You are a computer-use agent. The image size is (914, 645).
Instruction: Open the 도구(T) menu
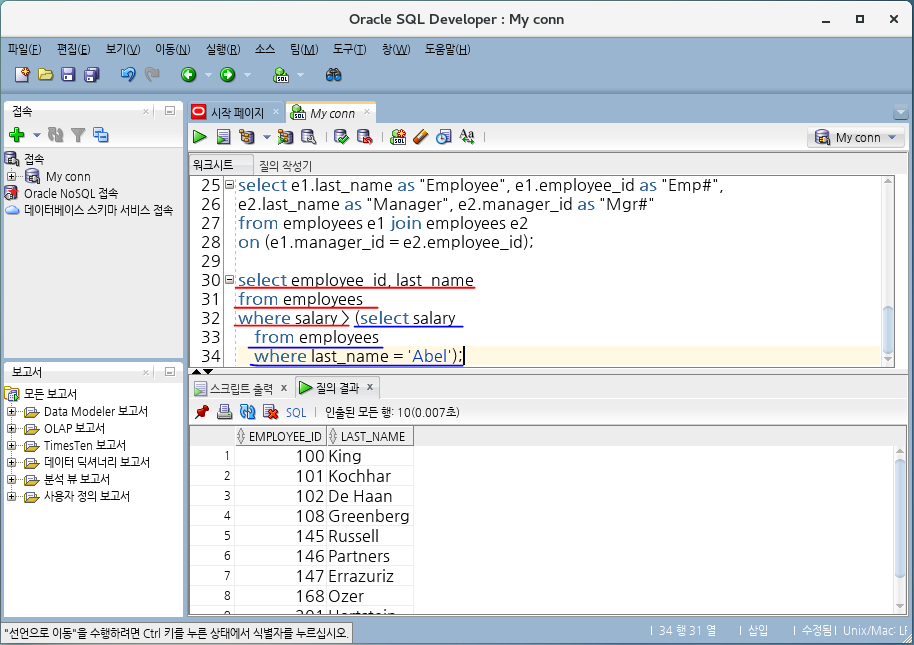click(x=349, y=50)
